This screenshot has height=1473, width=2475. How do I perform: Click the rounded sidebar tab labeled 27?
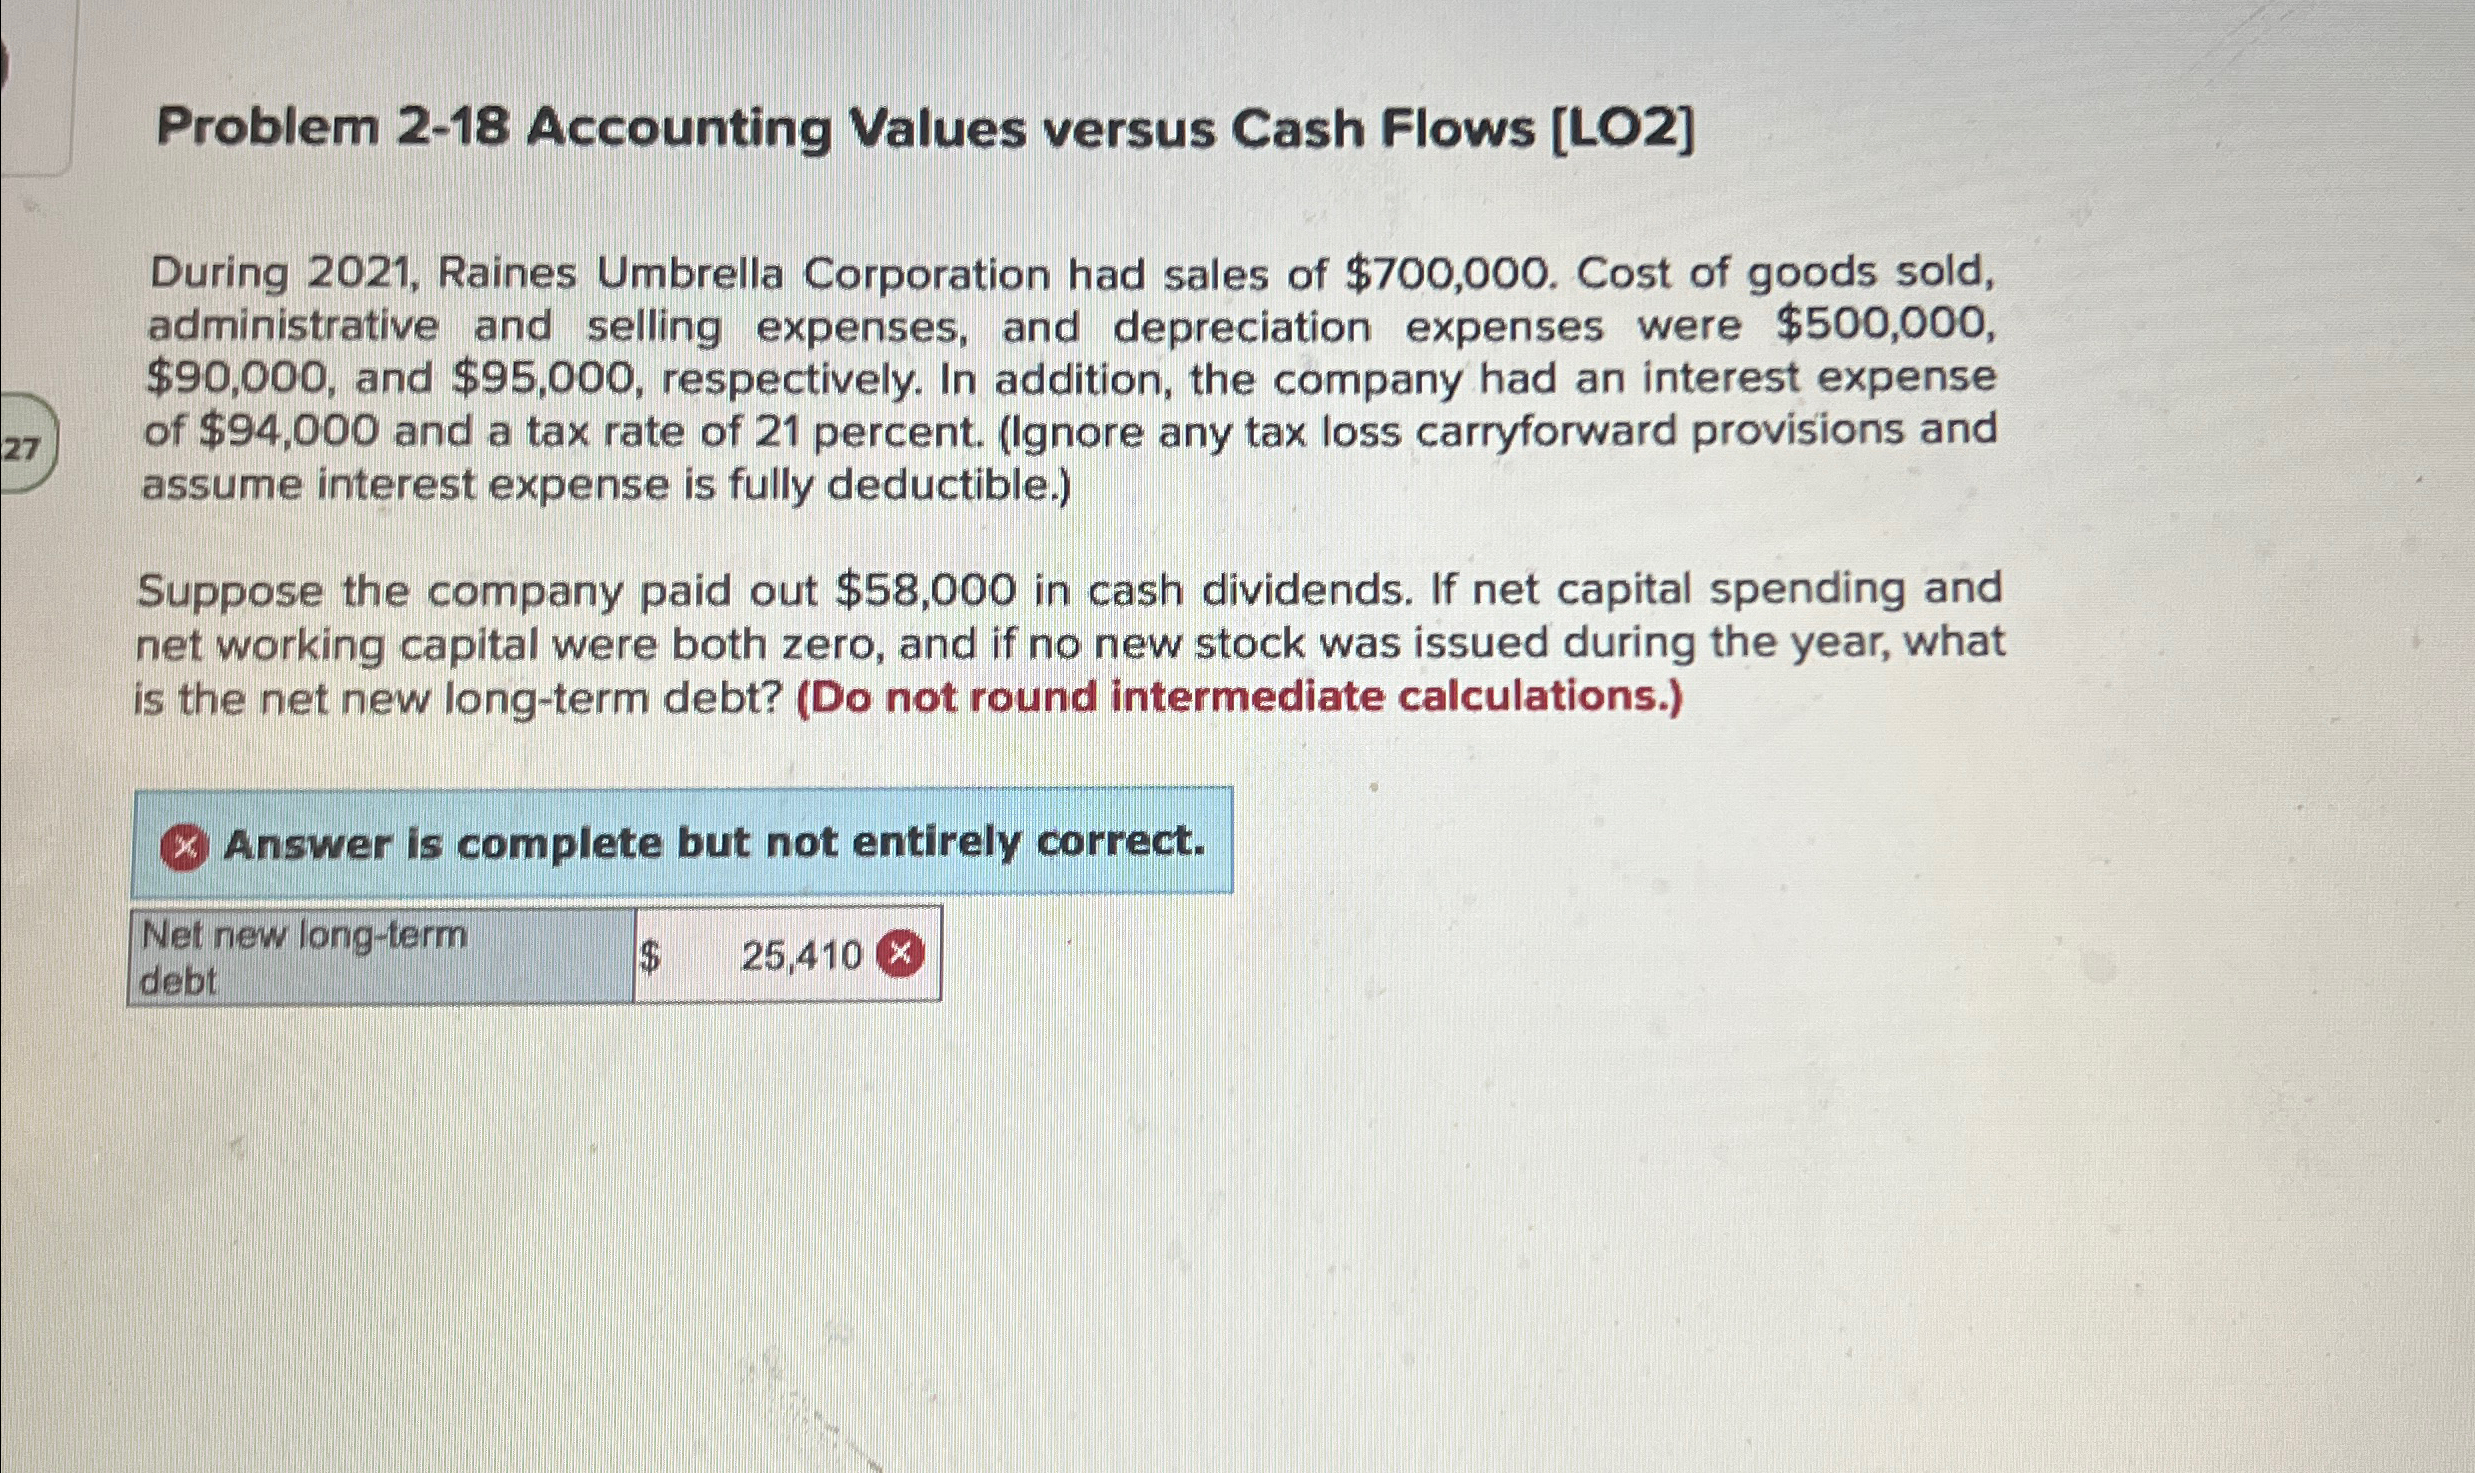(x=25, y=447)
